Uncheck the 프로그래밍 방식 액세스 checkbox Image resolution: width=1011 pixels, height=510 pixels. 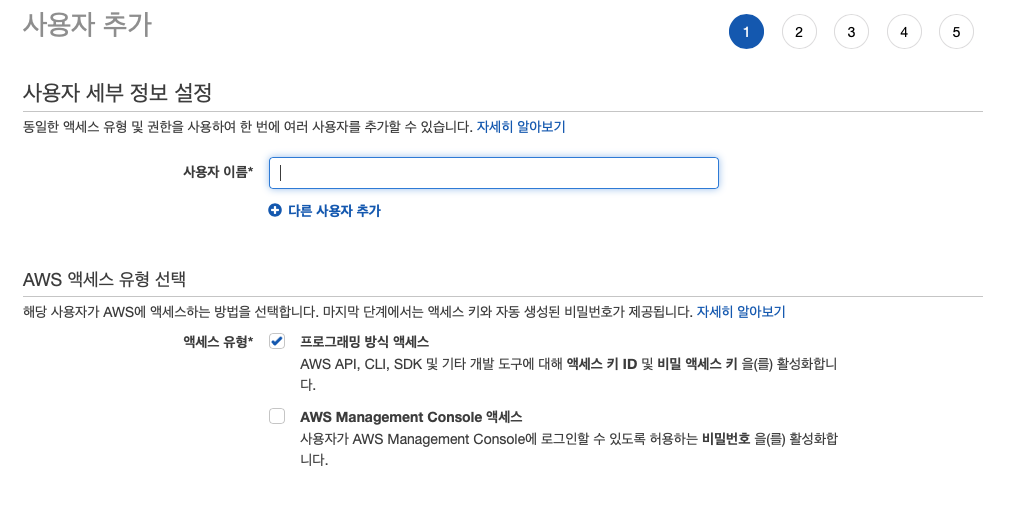pyautogui.click(x=277, y=342)
